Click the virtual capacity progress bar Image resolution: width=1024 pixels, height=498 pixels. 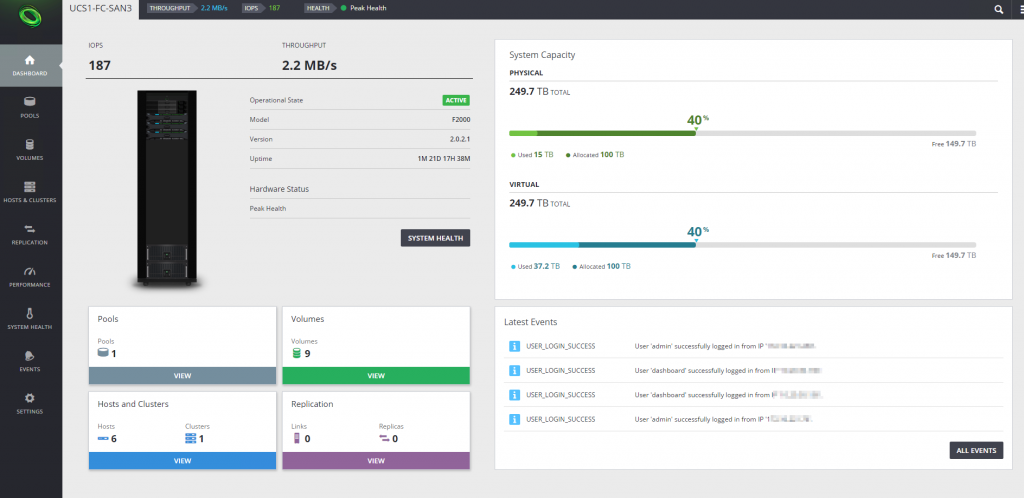click(743, 245)
